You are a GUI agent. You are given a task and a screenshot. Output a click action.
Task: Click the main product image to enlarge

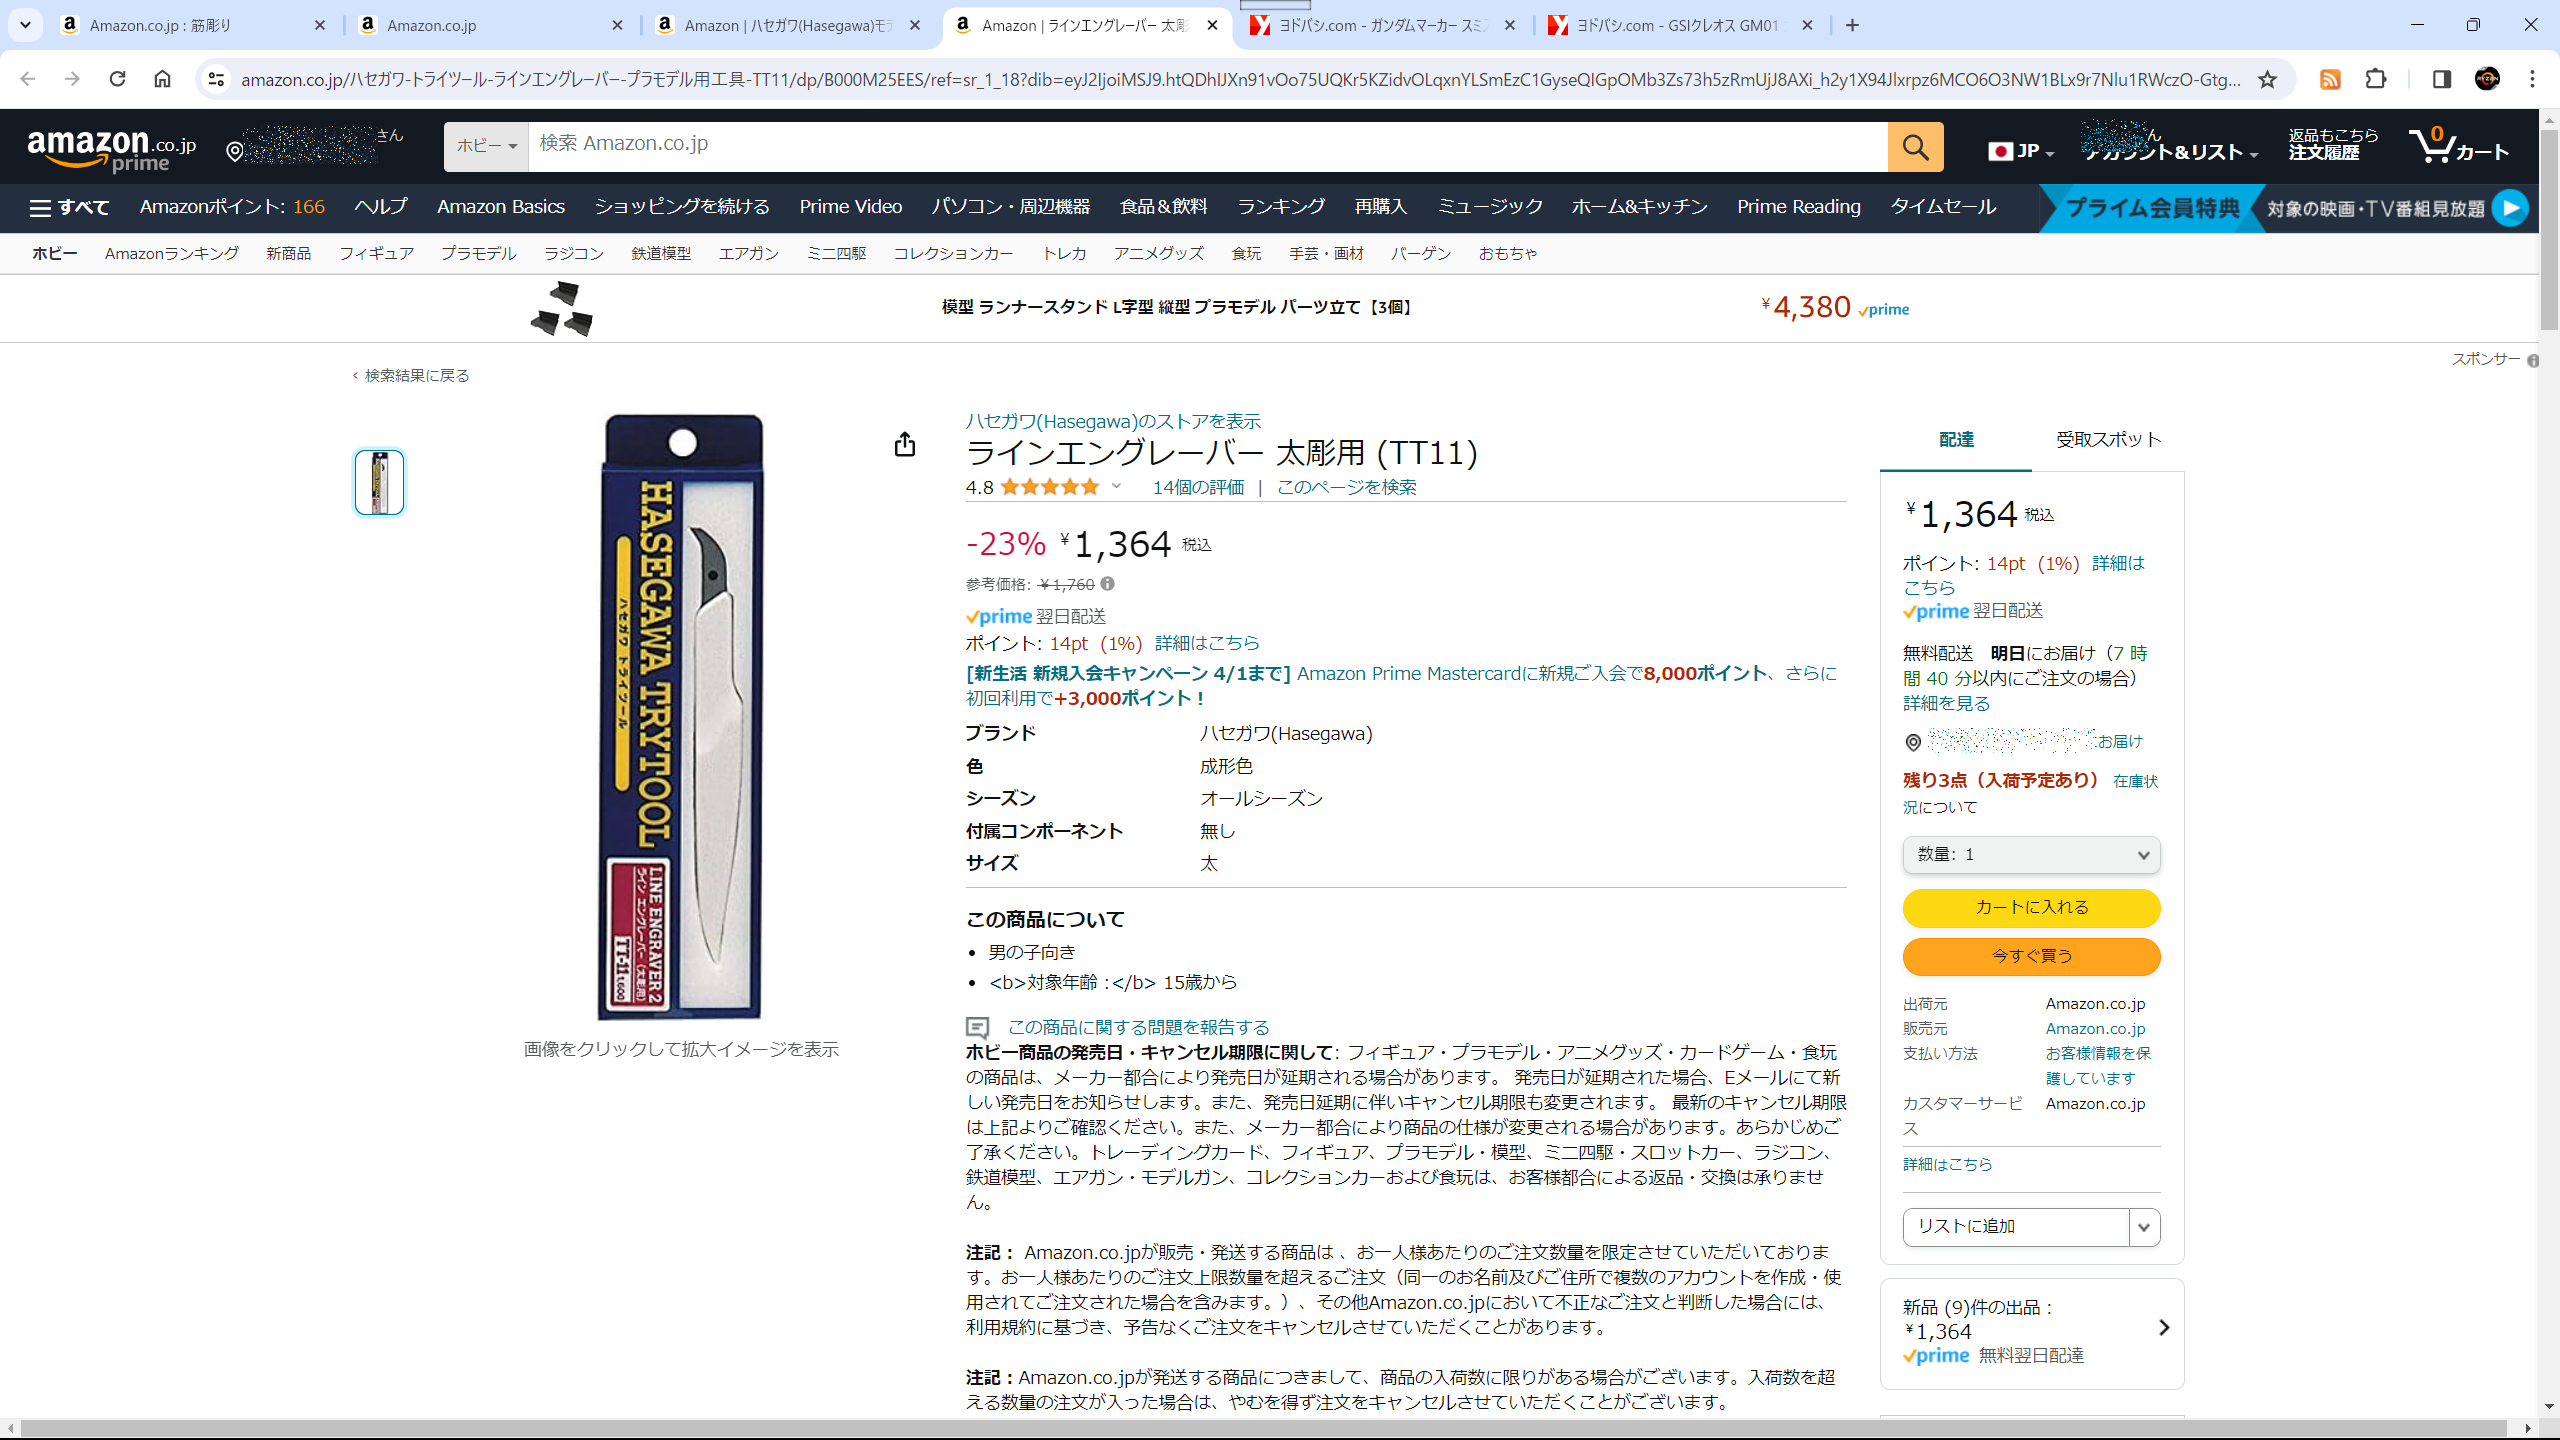pyautogui.click(x=682, y=717)
